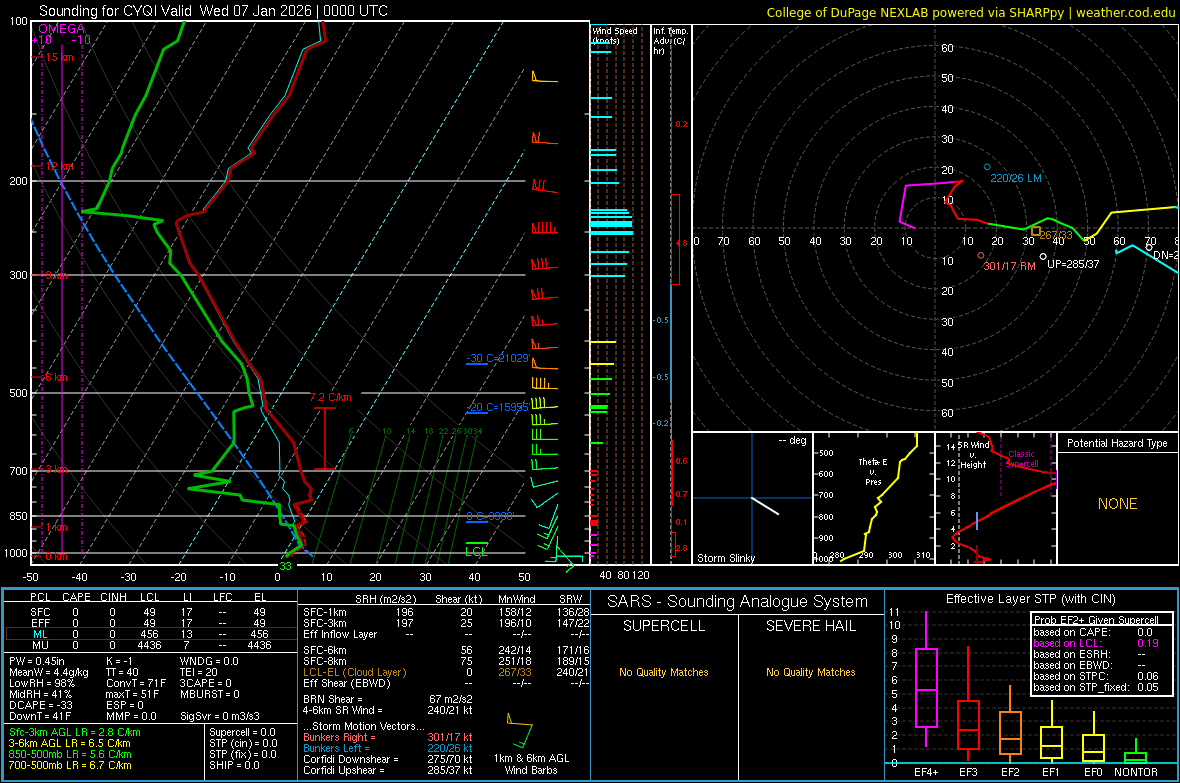Click the 15 km height marker
This screenshot has height=783, width=1180.
[x=59, y=57]
